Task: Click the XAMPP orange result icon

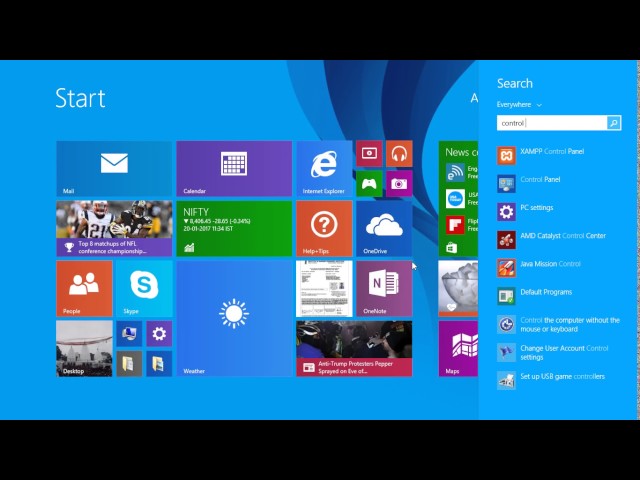Action: click(506, 156)
